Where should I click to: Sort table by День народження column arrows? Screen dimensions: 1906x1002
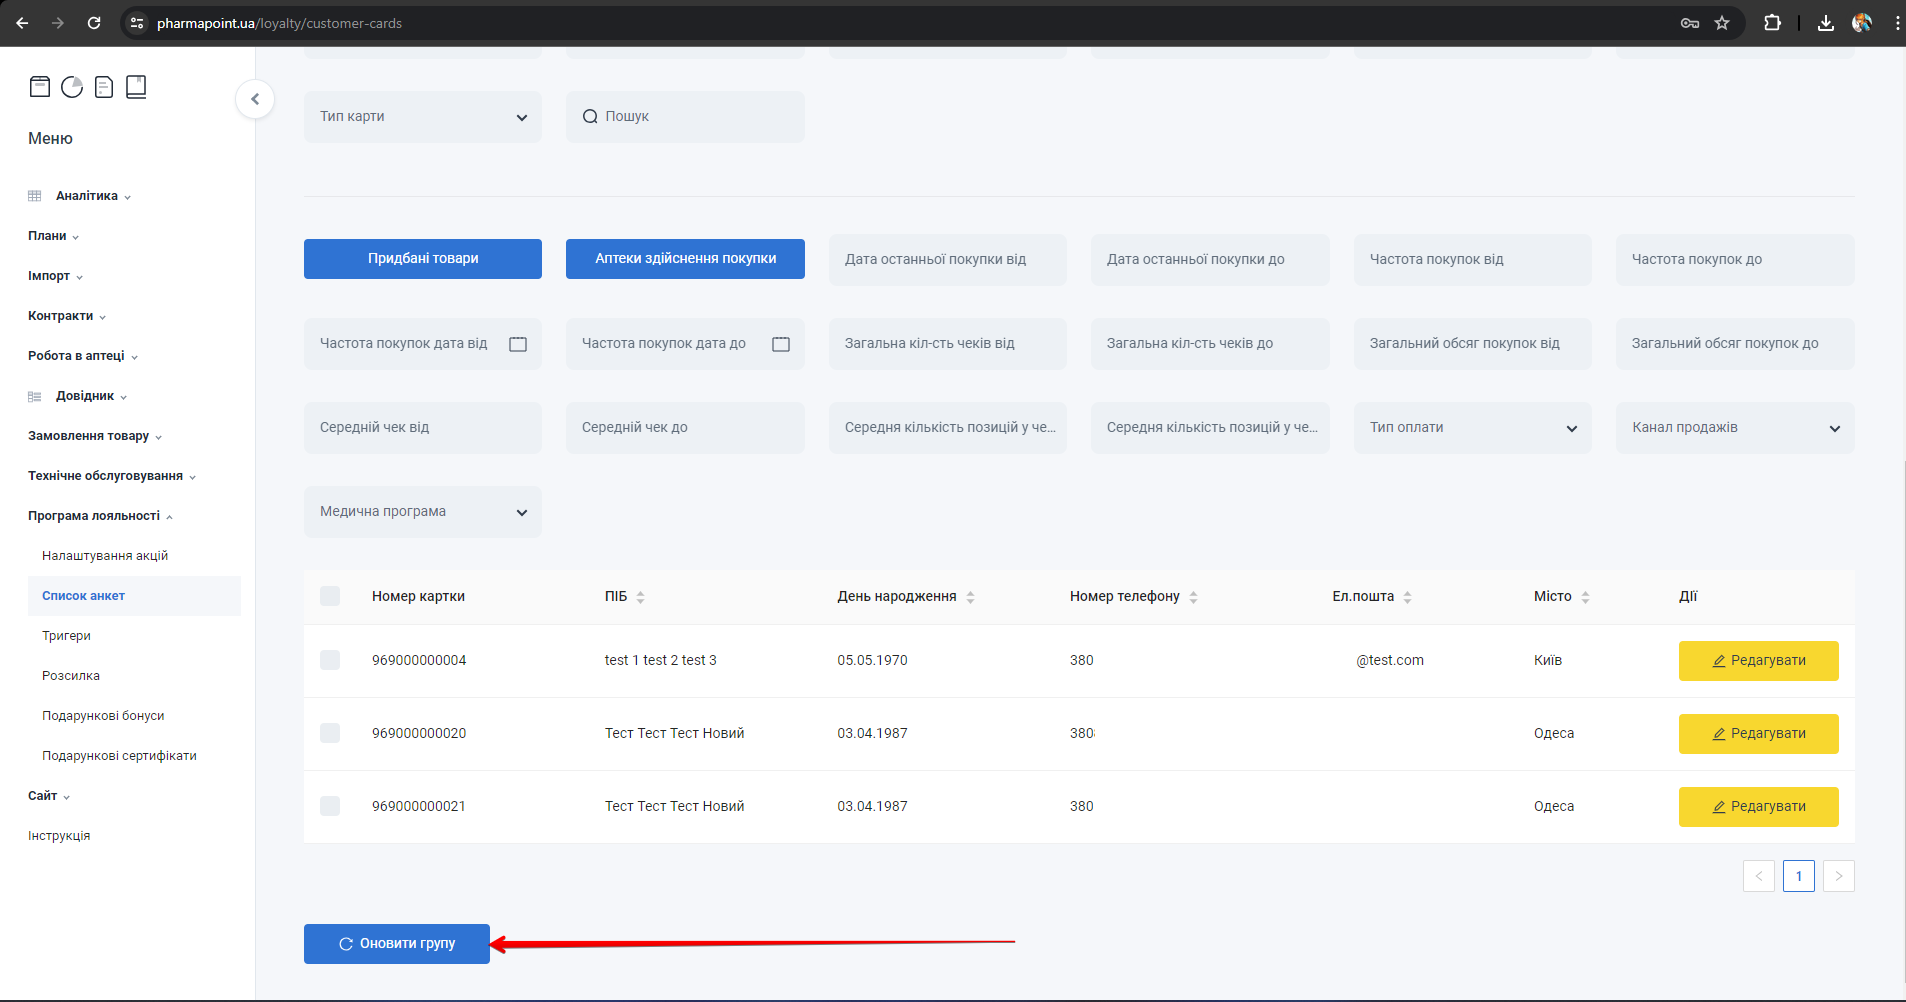click(x=971, y=597)
